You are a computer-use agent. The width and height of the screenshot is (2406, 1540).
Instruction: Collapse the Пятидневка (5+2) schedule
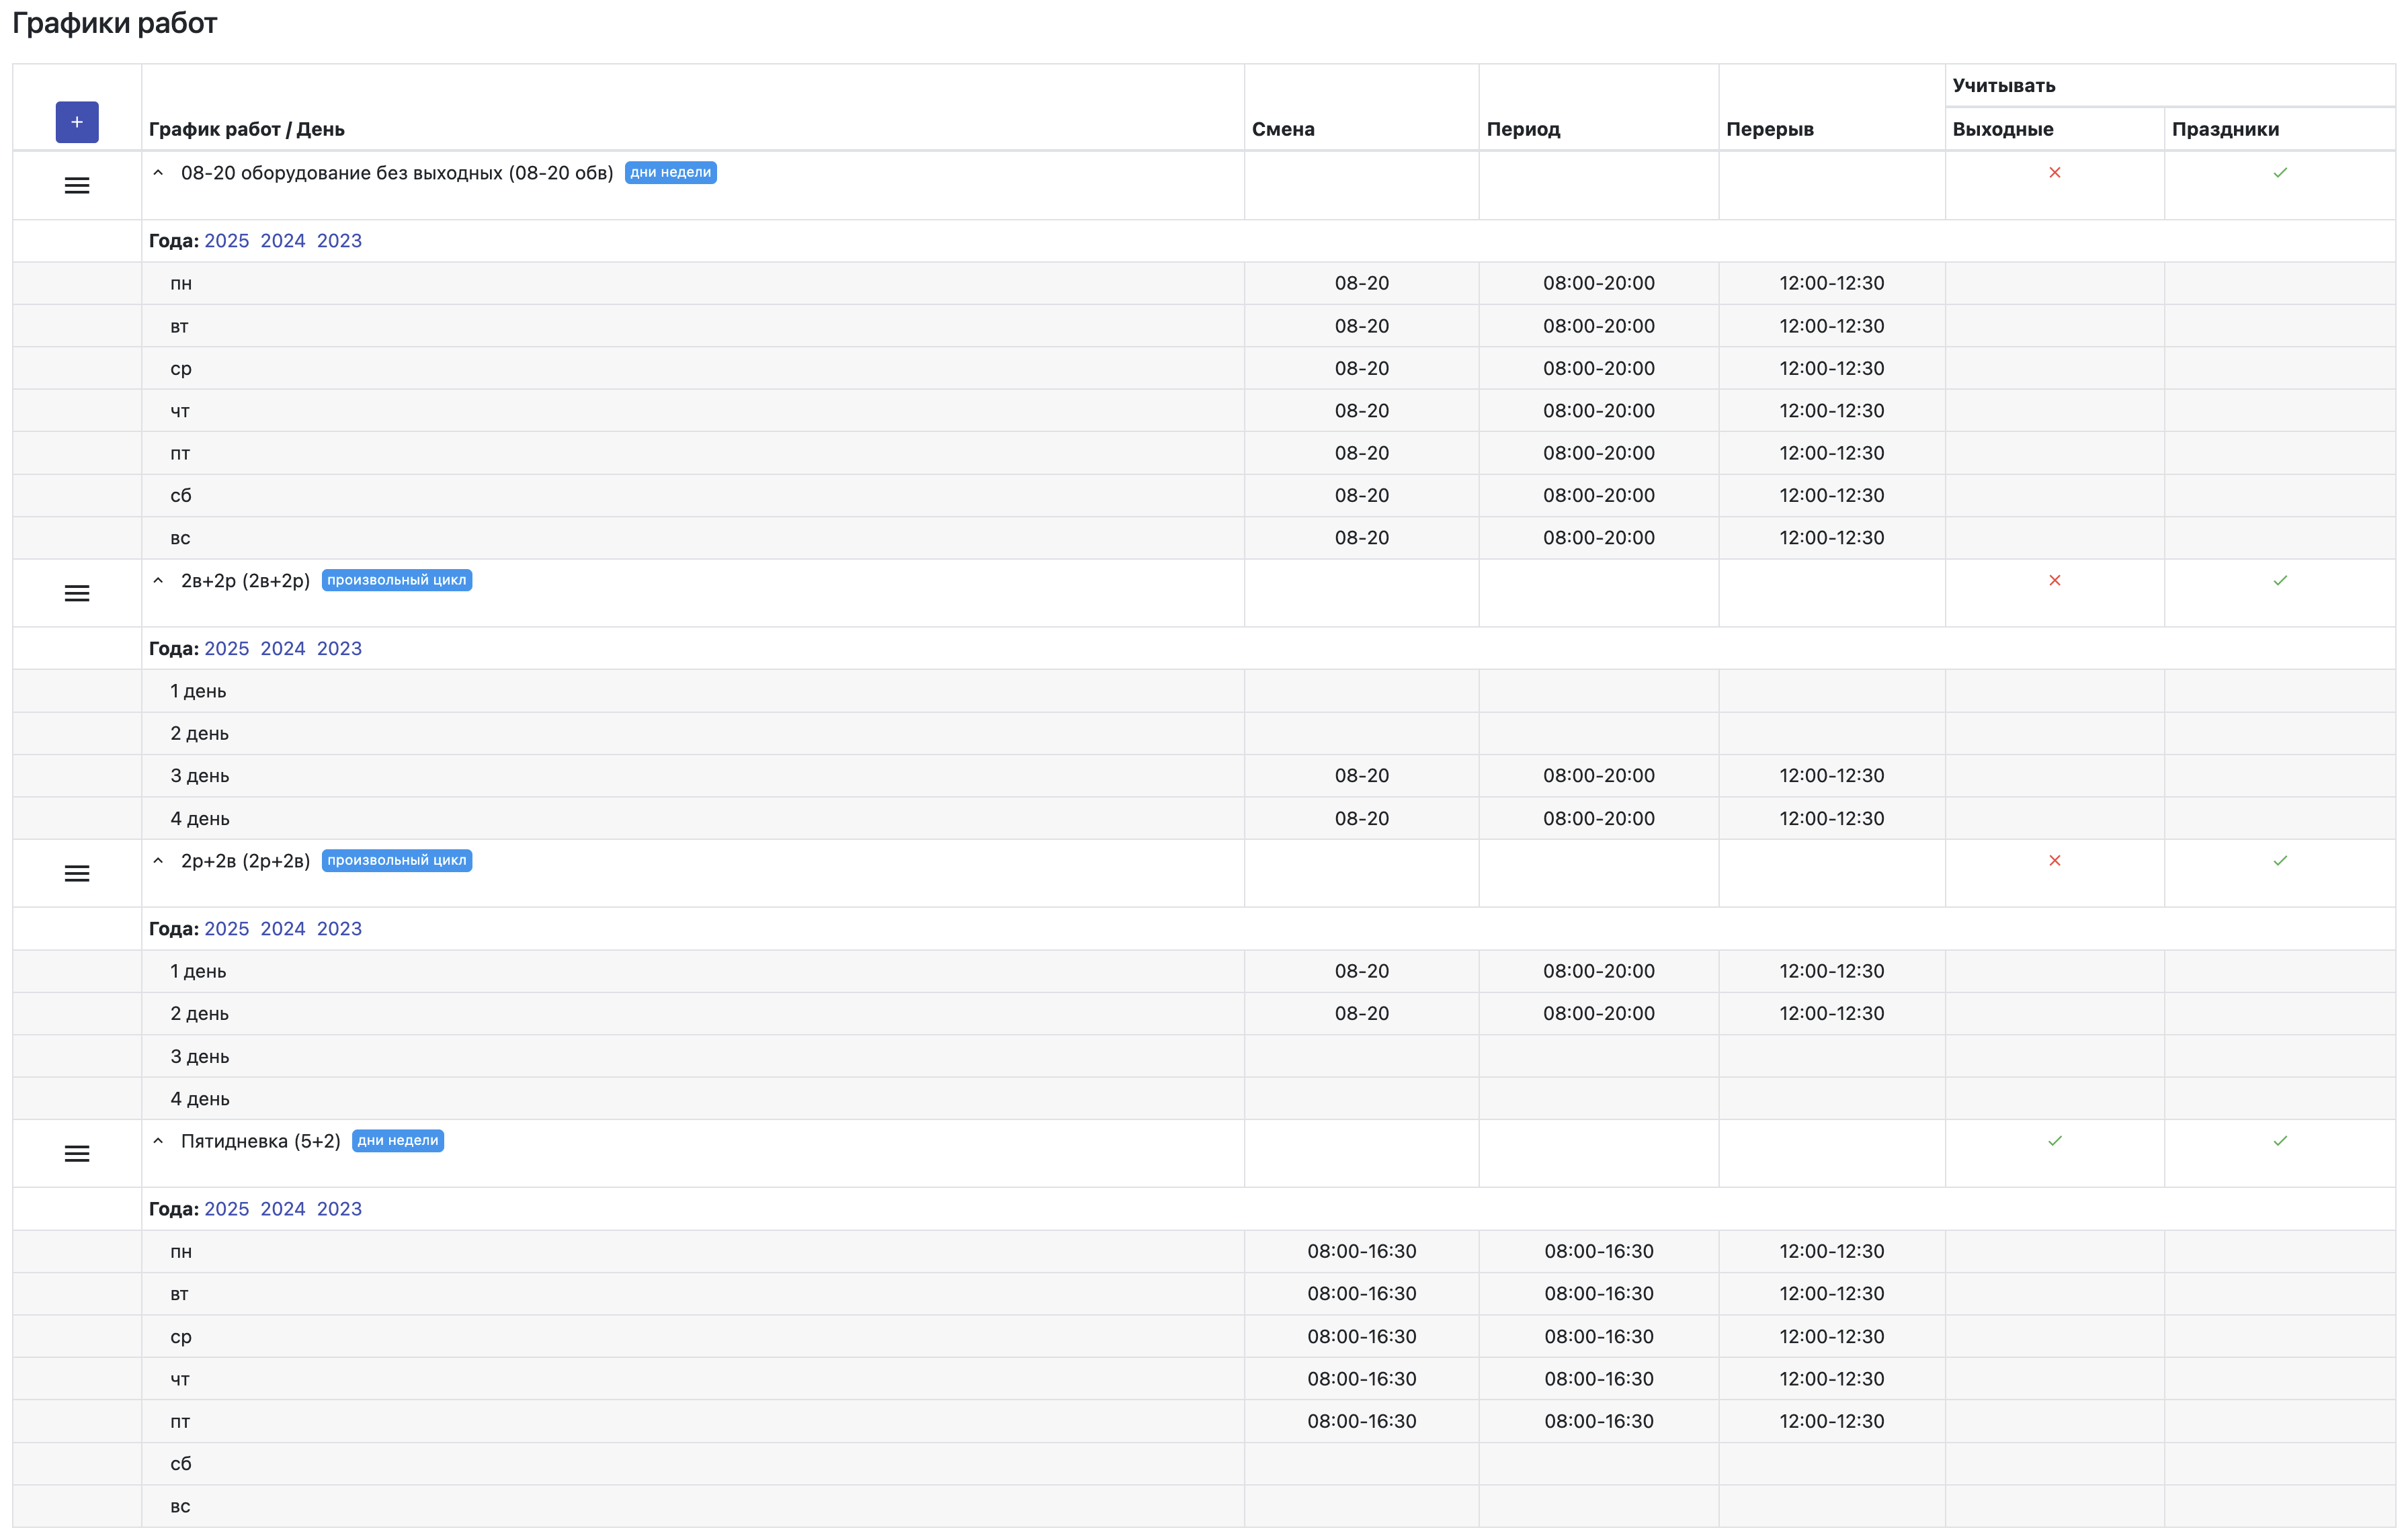click(158, 1141)
